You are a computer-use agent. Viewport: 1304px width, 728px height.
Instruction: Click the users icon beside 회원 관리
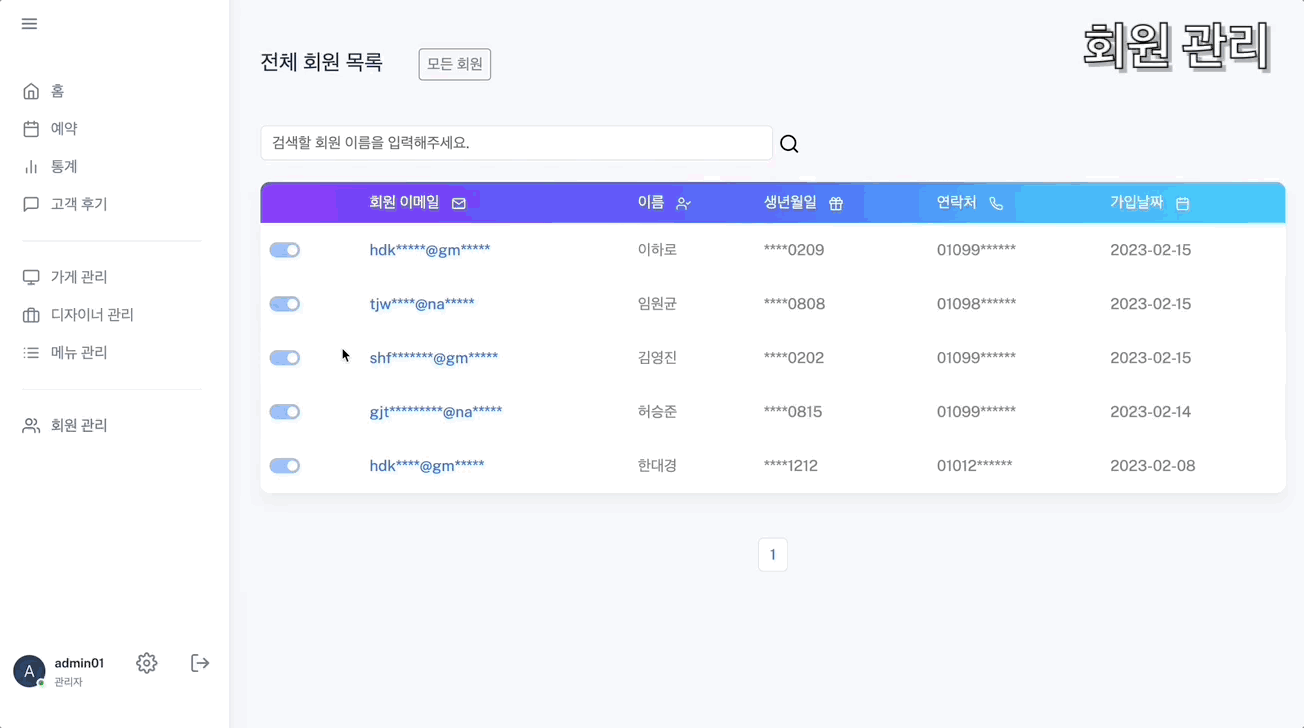click(x=31, y=426)
